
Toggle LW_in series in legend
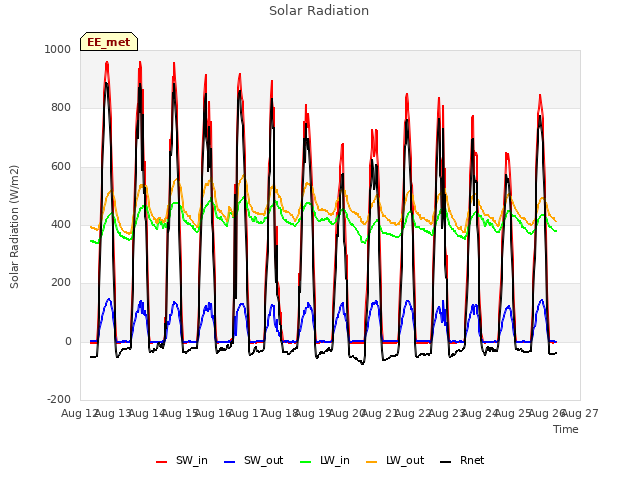coord(325,460)
